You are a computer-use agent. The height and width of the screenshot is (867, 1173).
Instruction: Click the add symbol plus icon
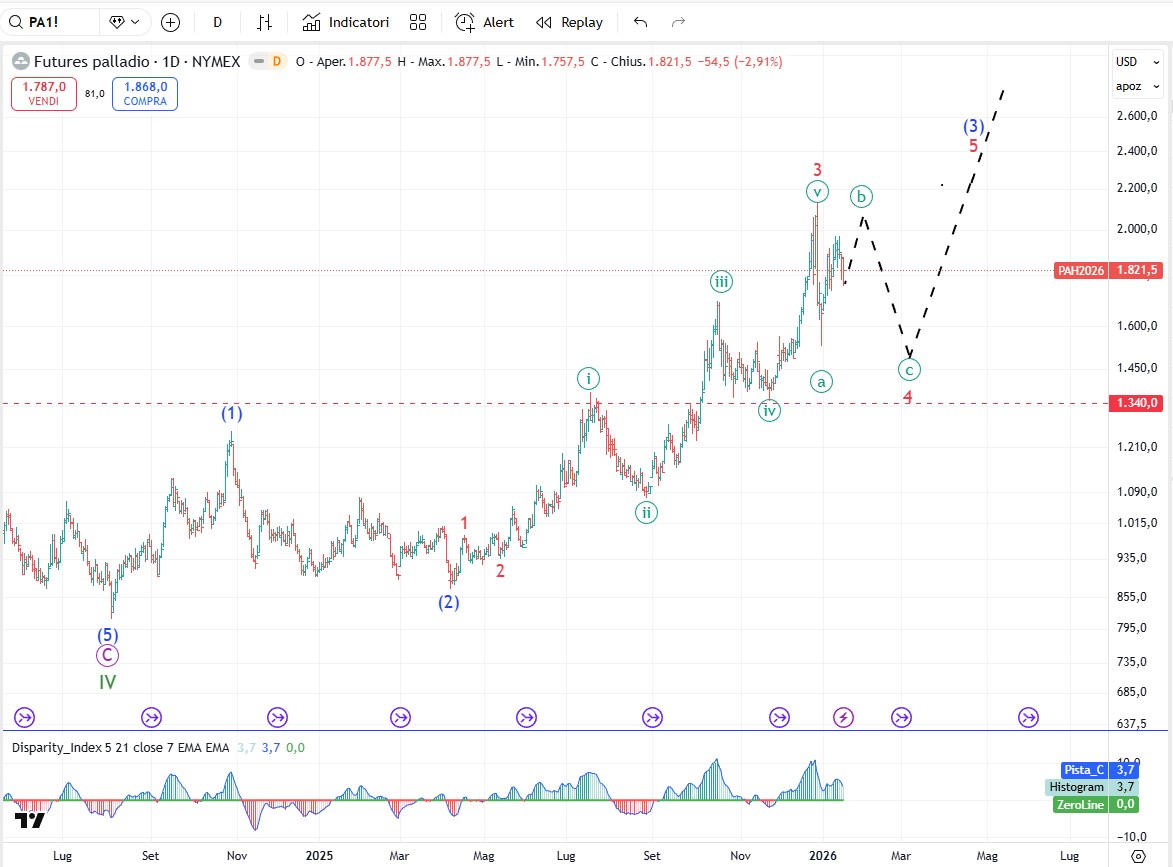pyautogui.click(x=171, y=22)
